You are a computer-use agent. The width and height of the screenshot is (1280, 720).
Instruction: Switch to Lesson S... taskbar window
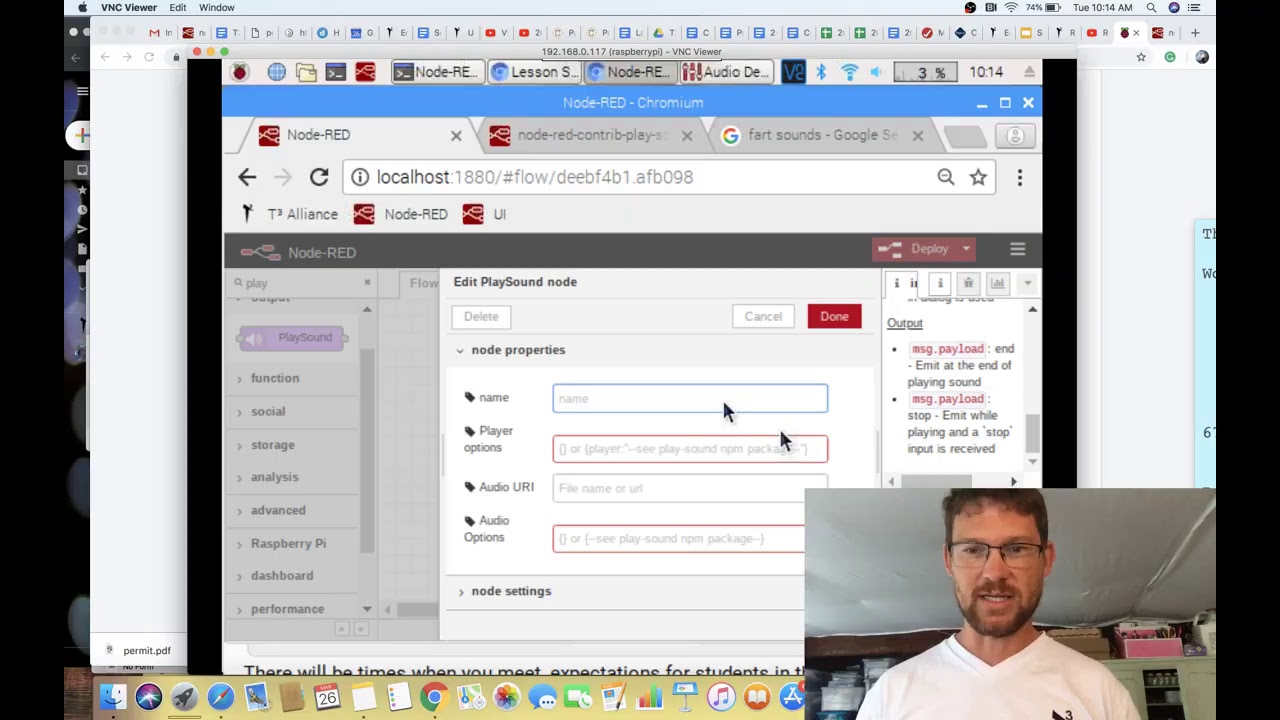pos(535,72)
